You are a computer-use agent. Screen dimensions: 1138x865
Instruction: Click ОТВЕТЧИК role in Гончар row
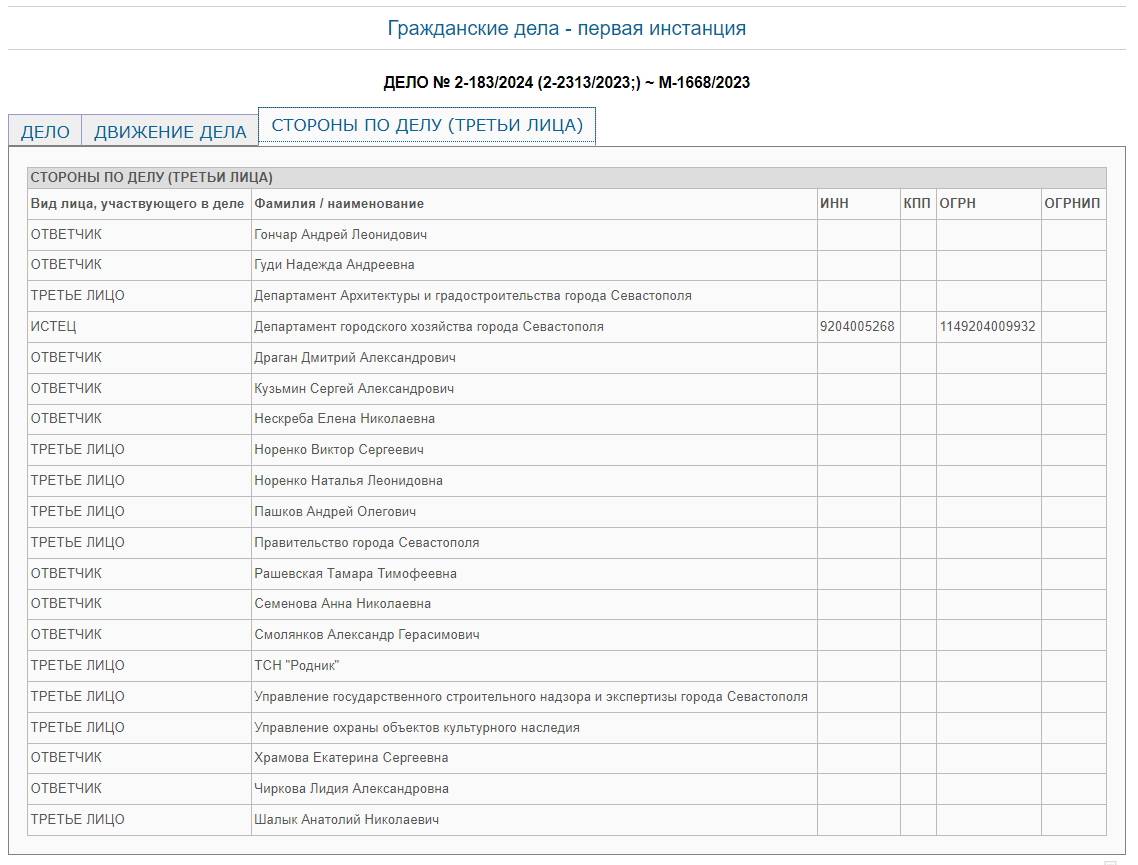pyautogui.click(x=66, y=234)
